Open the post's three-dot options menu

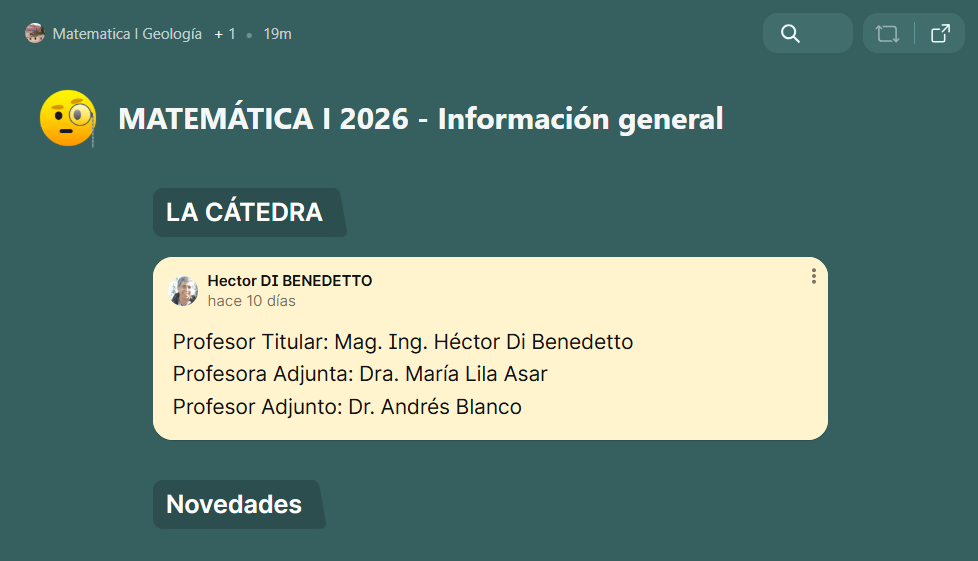(814, 276)
